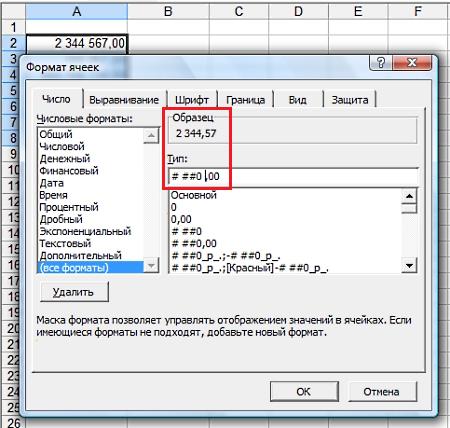The width and height of the screenshot is (450, 428).
Task: Click the category list down arrow
Action: [x=151, y=266]
